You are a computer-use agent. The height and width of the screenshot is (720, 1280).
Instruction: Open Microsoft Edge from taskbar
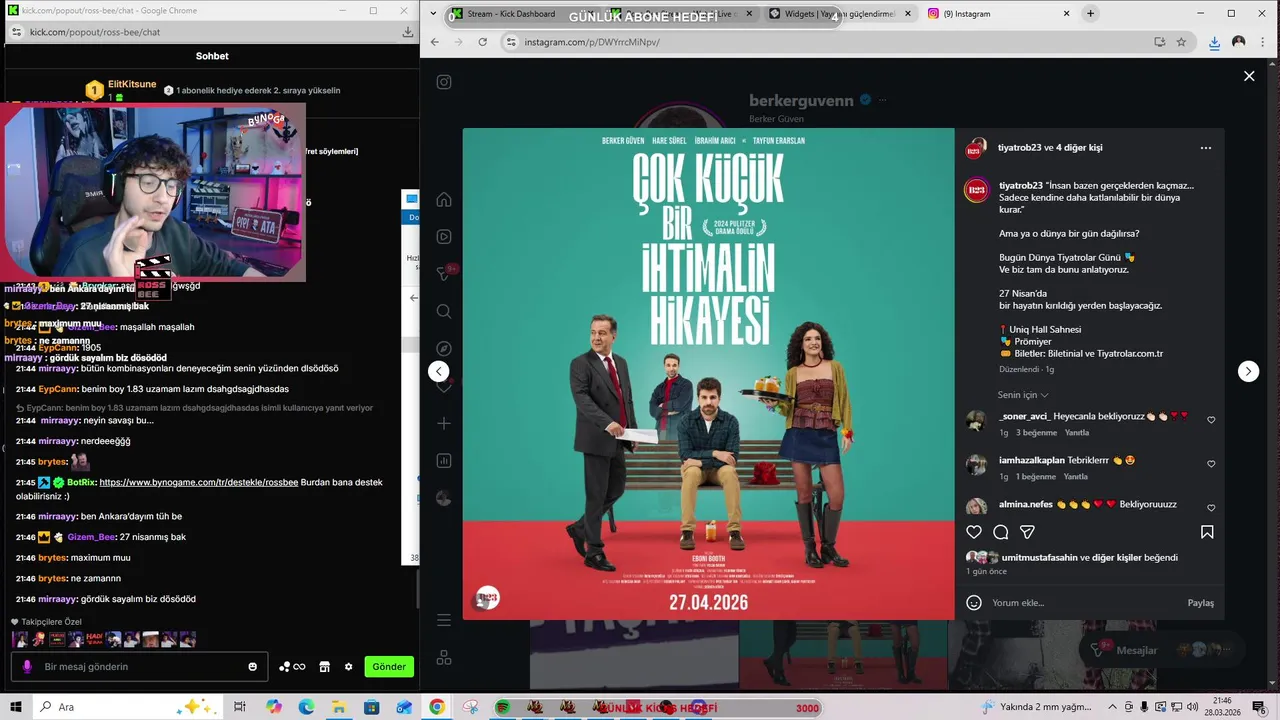306,707
